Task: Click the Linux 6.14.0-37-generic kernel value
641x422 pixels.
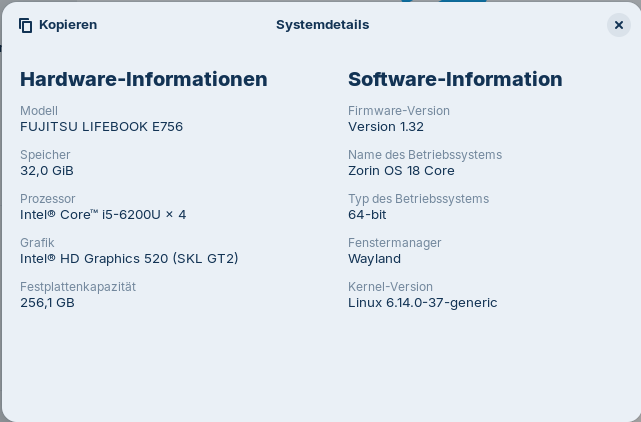Action: point(422,303)
